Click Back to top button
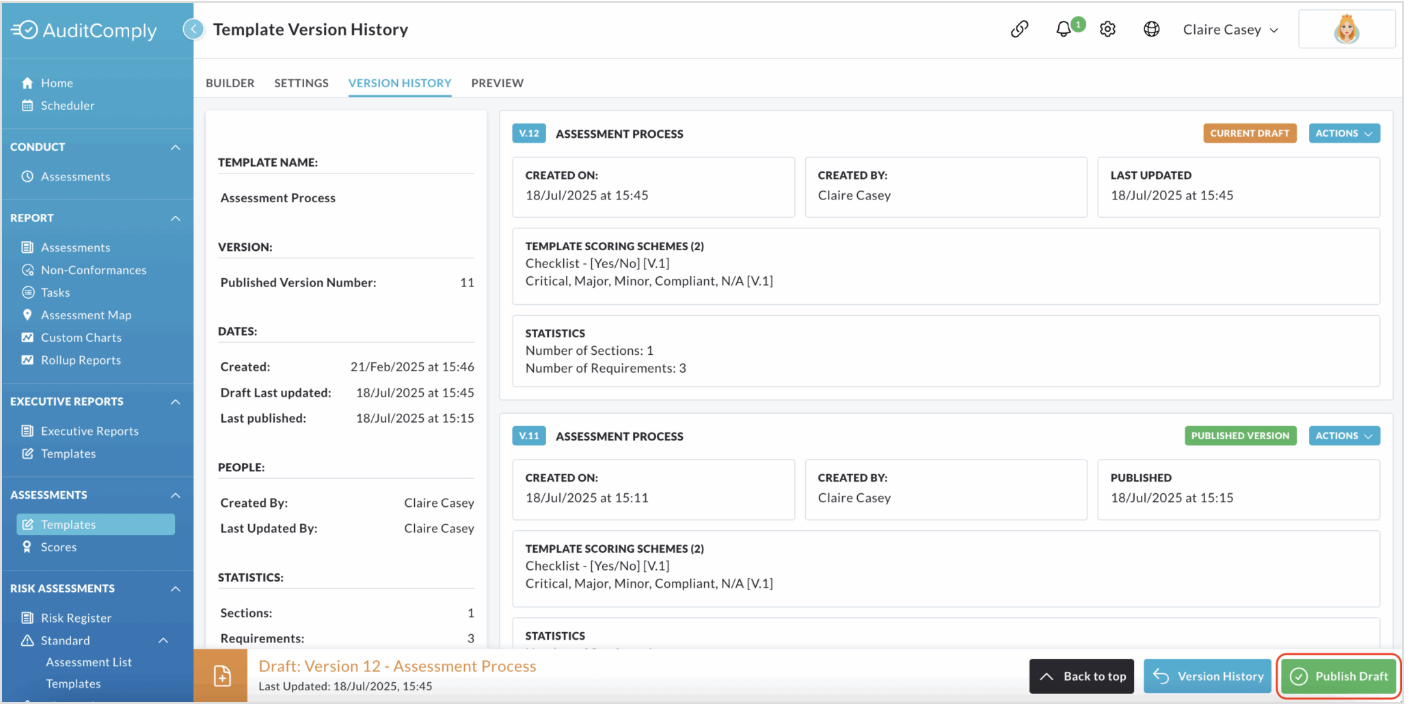Screen dimensions: 1410x706 coord(1082,676)
